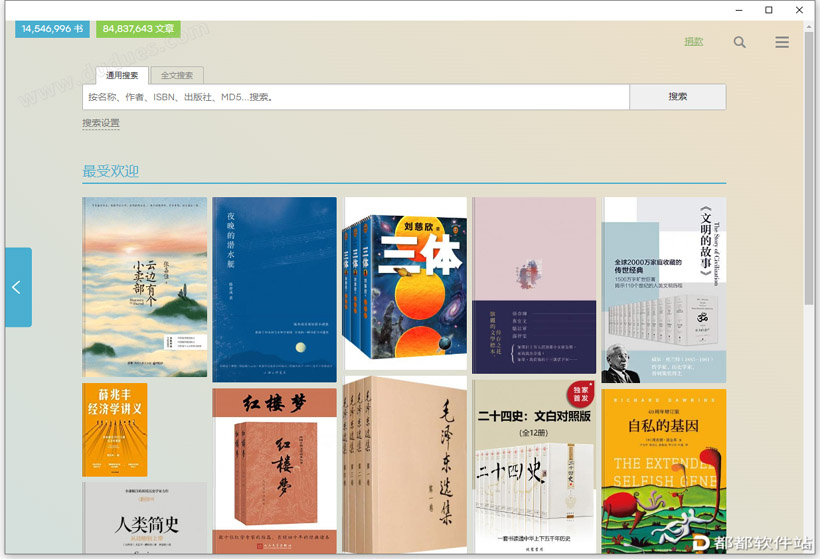Image resolution: width=820 pixels, height=559 pixels.
Task: Click the left arrow side panel button
Action: (x=18, y=287)
